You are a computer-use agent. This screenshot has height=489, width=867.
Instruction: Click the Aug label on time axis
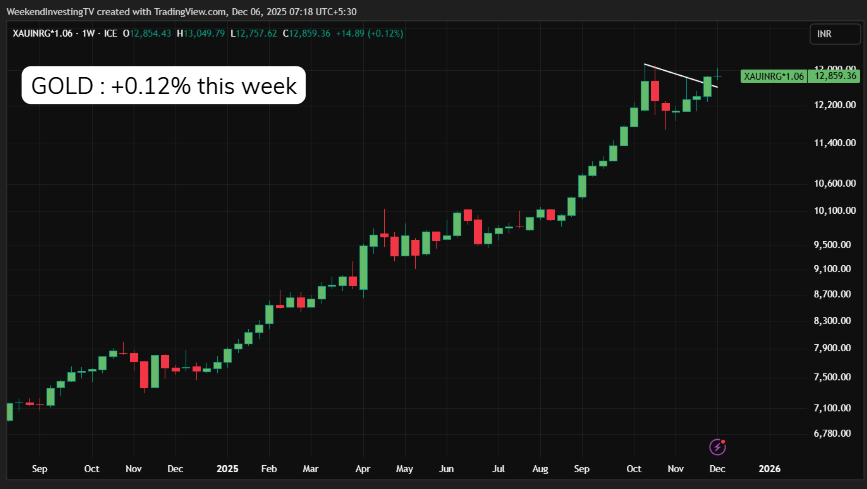pyautogui.click(x=541, y=468)
